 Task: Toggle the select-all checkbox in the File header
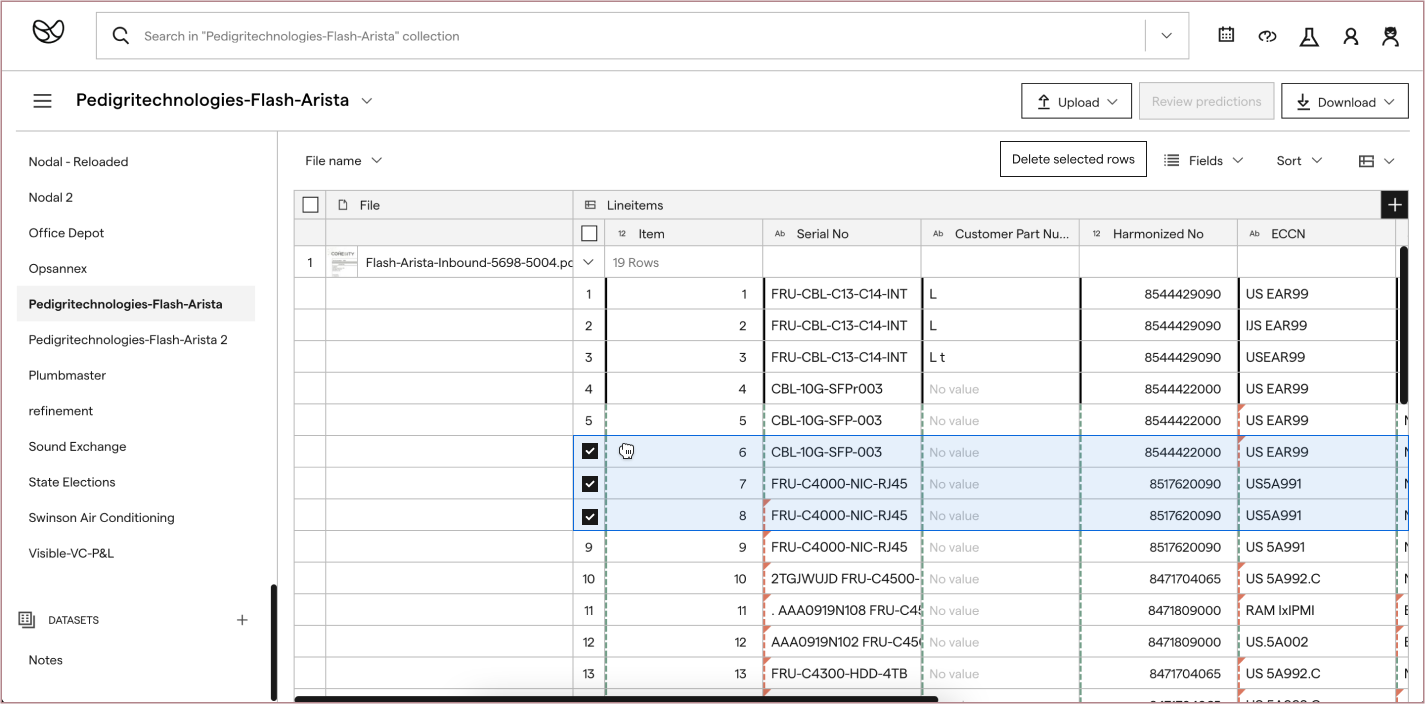(x=310, y=204)
